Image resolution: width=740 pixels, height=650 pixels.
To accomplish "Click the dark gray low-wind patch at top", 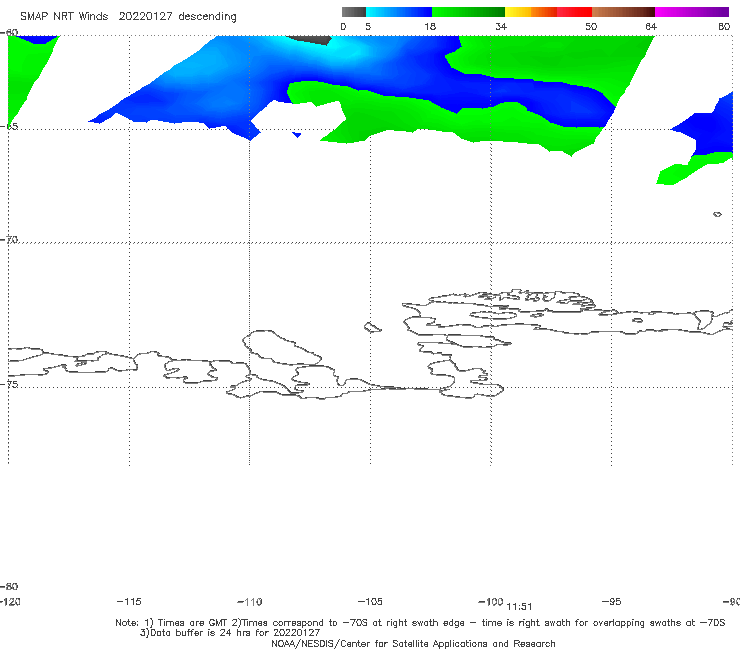I will [x=309, y=40].
